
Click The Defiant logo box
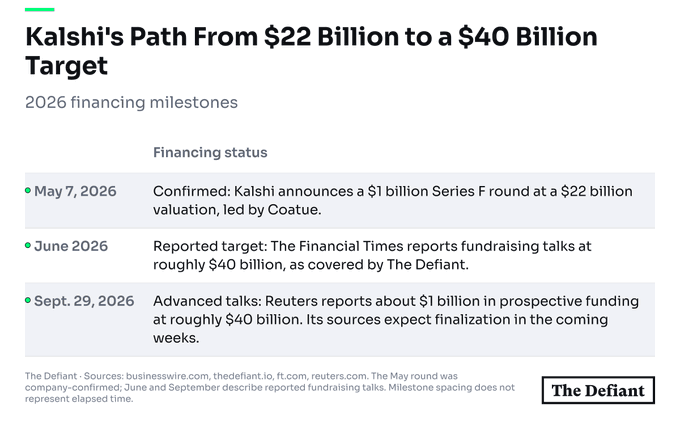[x=598, y=390]
